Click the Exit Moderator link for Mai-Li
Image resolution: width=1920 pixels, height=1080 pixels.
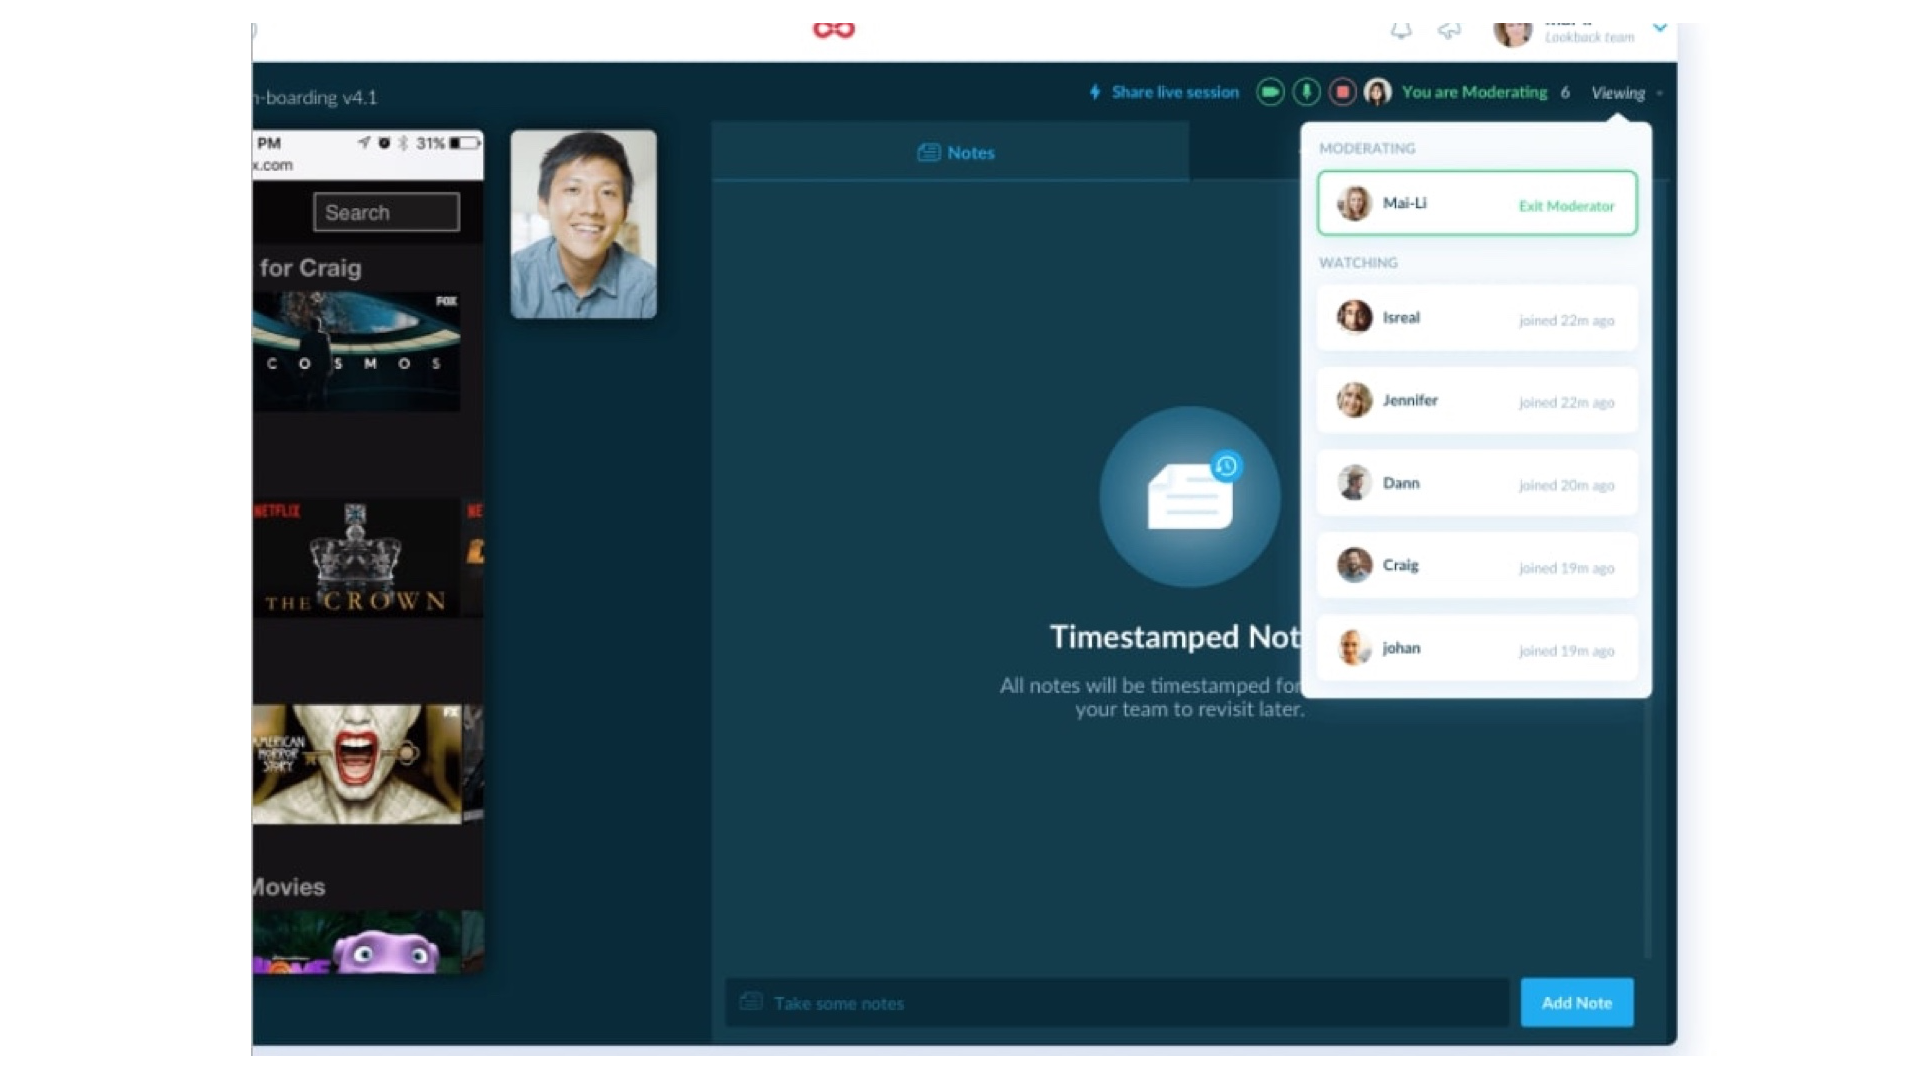(x=1566, y=206)
